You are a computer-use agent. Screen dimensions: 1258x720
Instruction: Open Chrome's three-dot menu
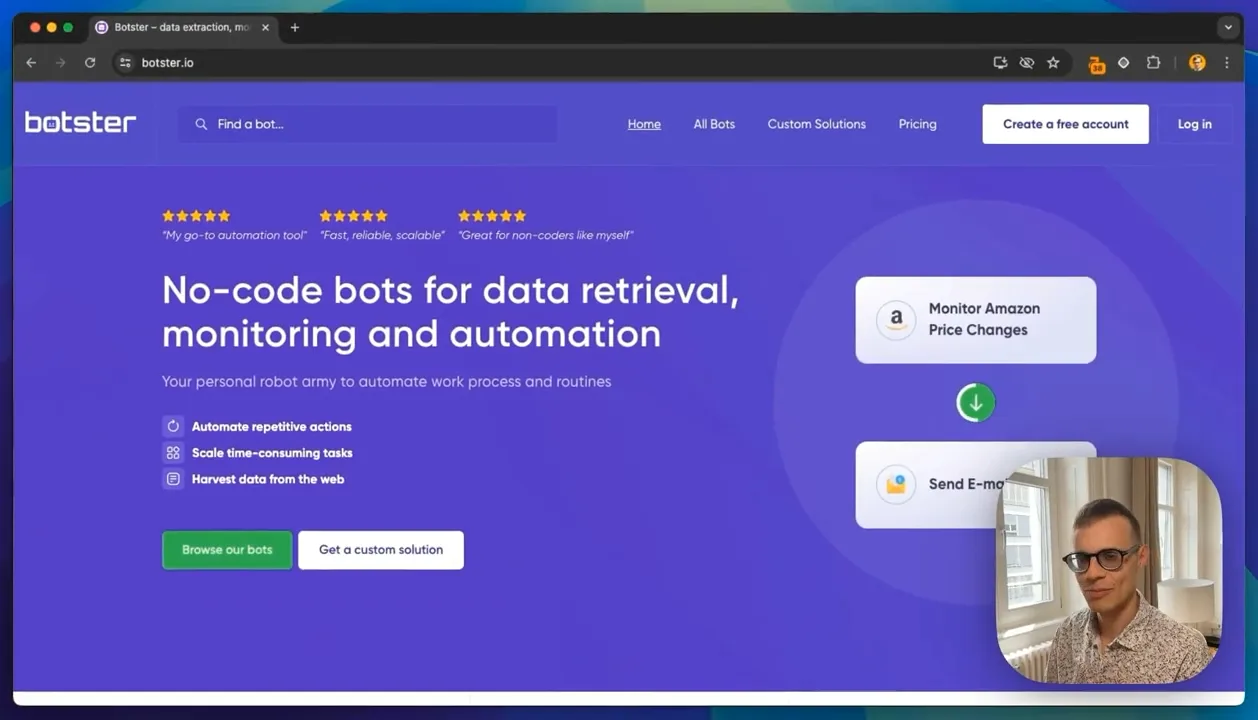point(1227,62)
